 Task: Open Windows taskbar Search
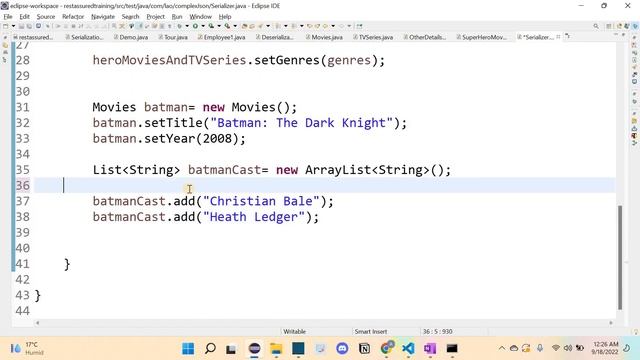pos(210,349)
